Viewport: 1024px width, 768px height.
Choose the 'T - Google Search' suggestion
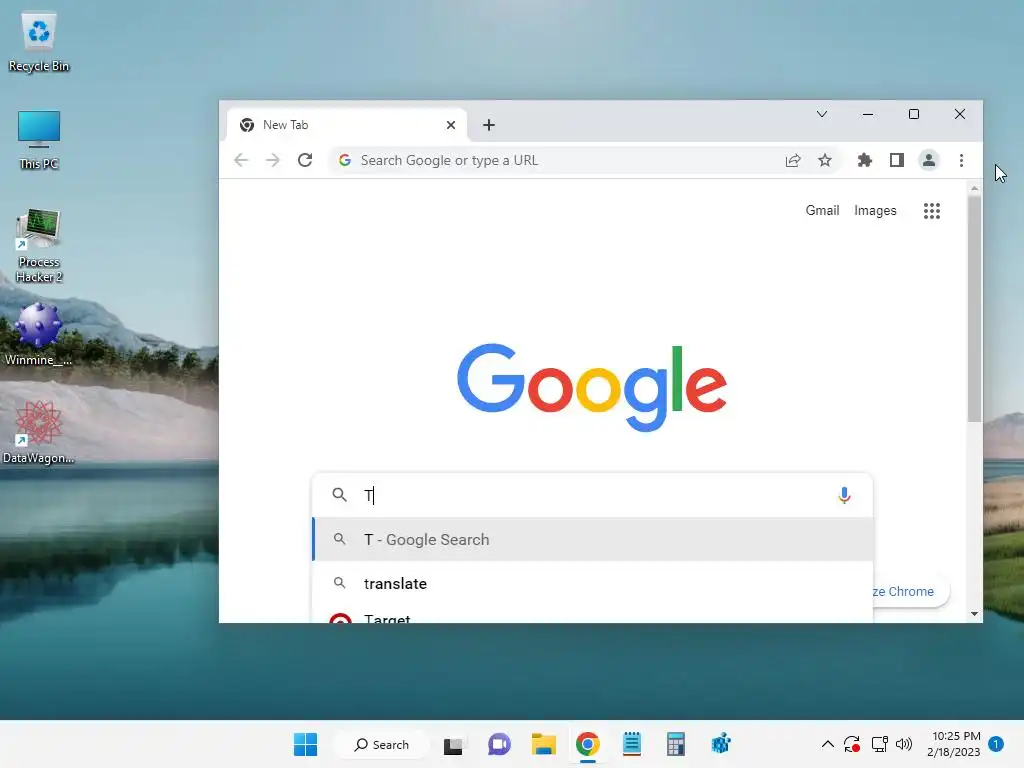[592, 539]
